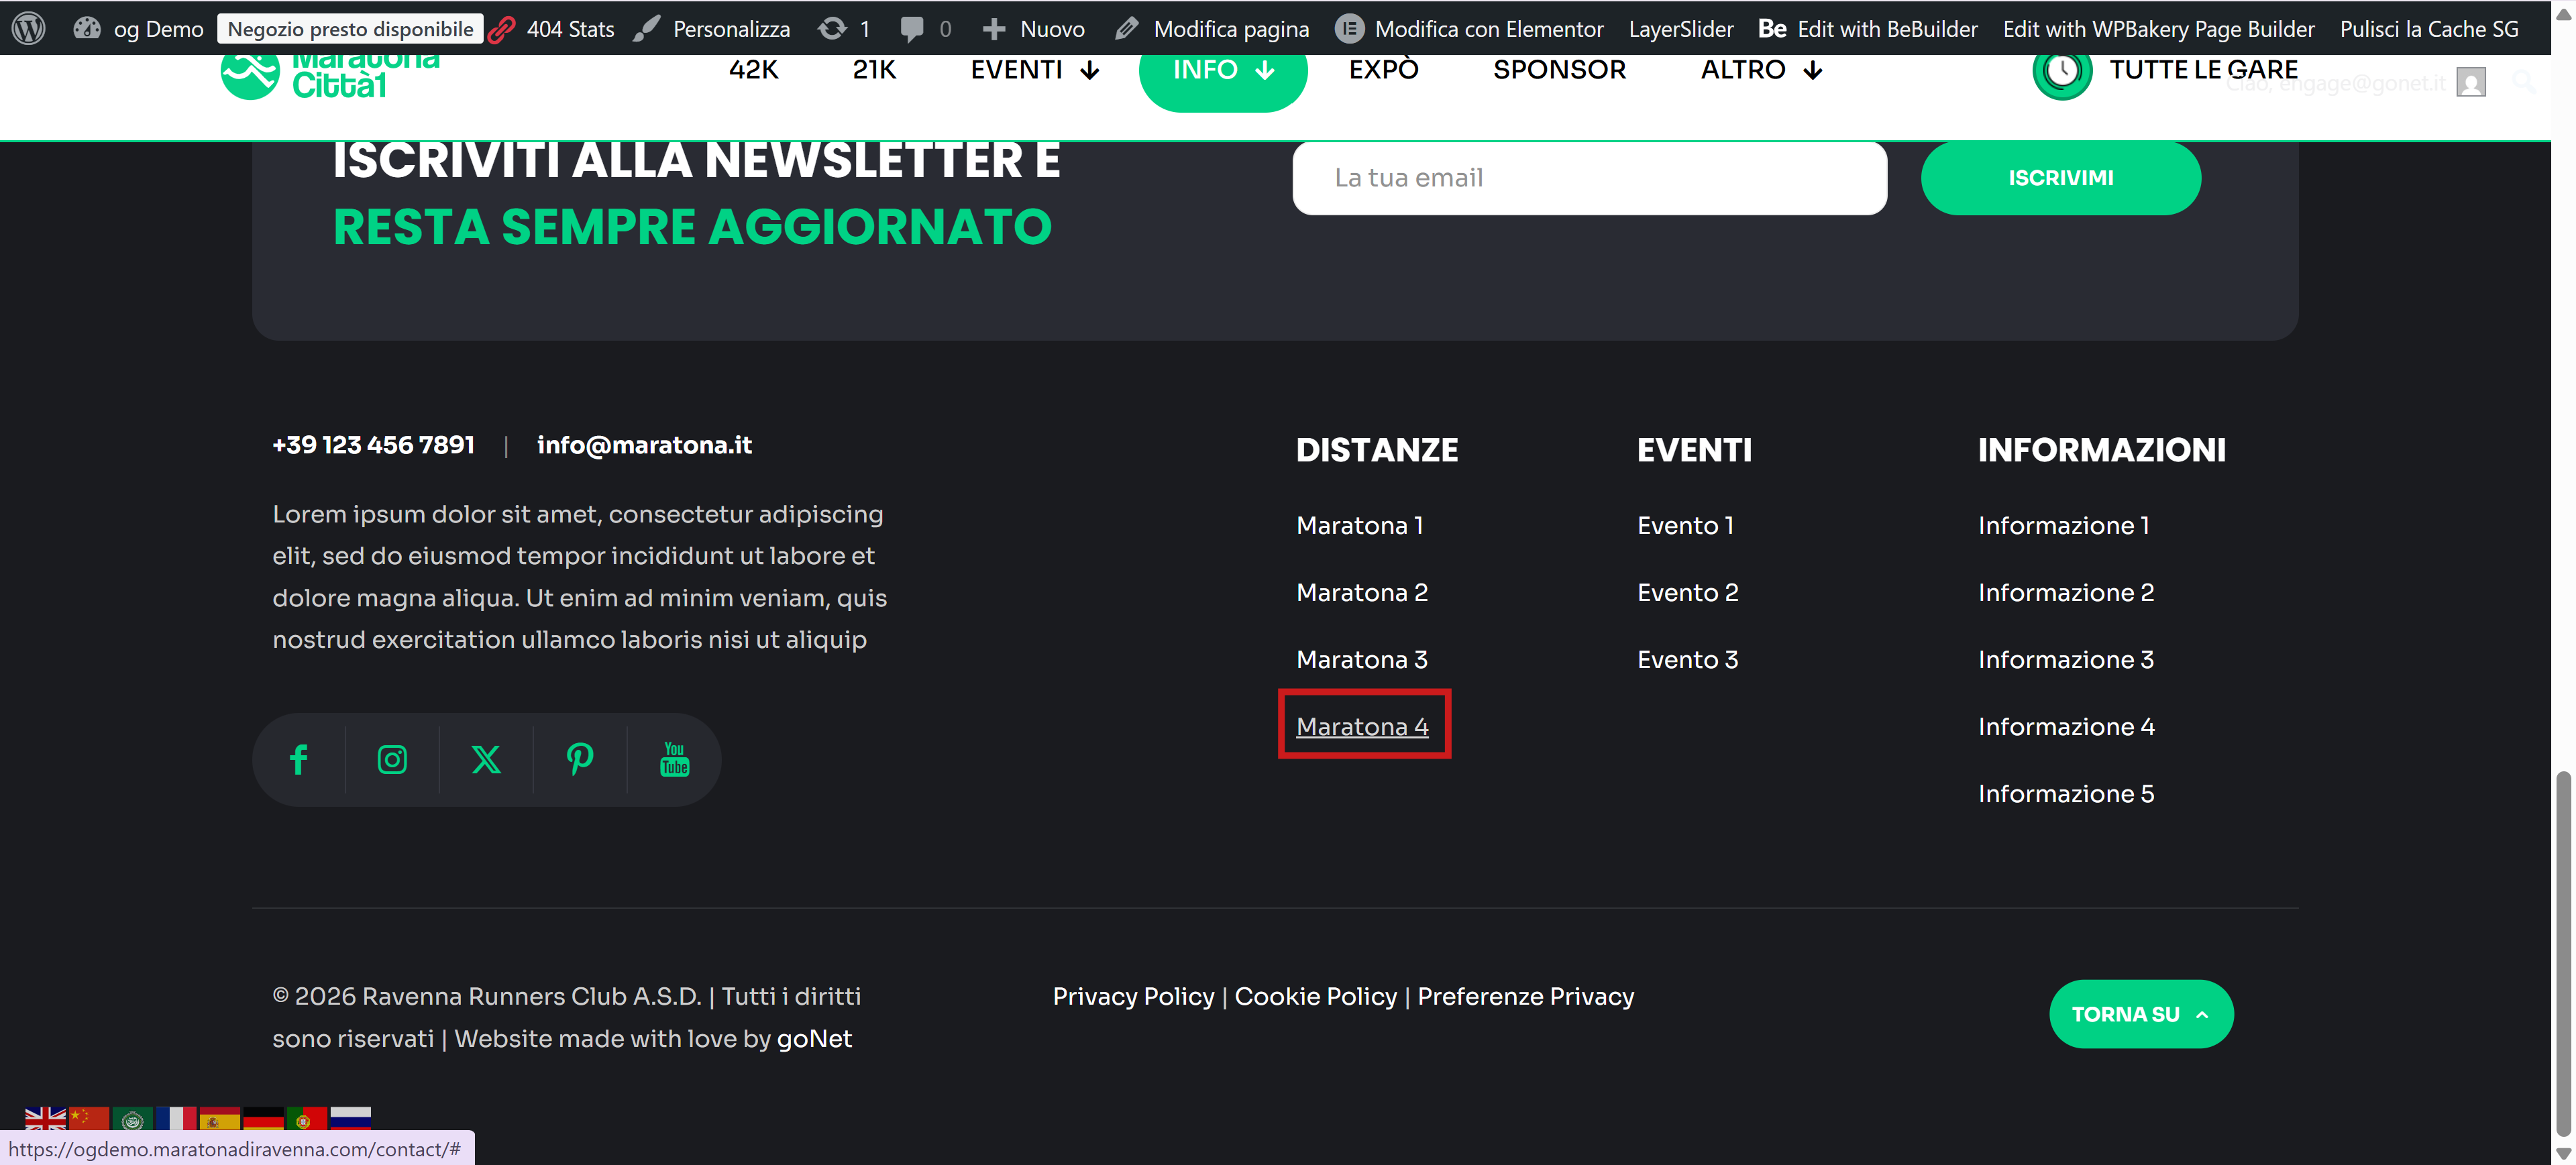
Task: Click the YouTube social icon
Action: [674, 760]
